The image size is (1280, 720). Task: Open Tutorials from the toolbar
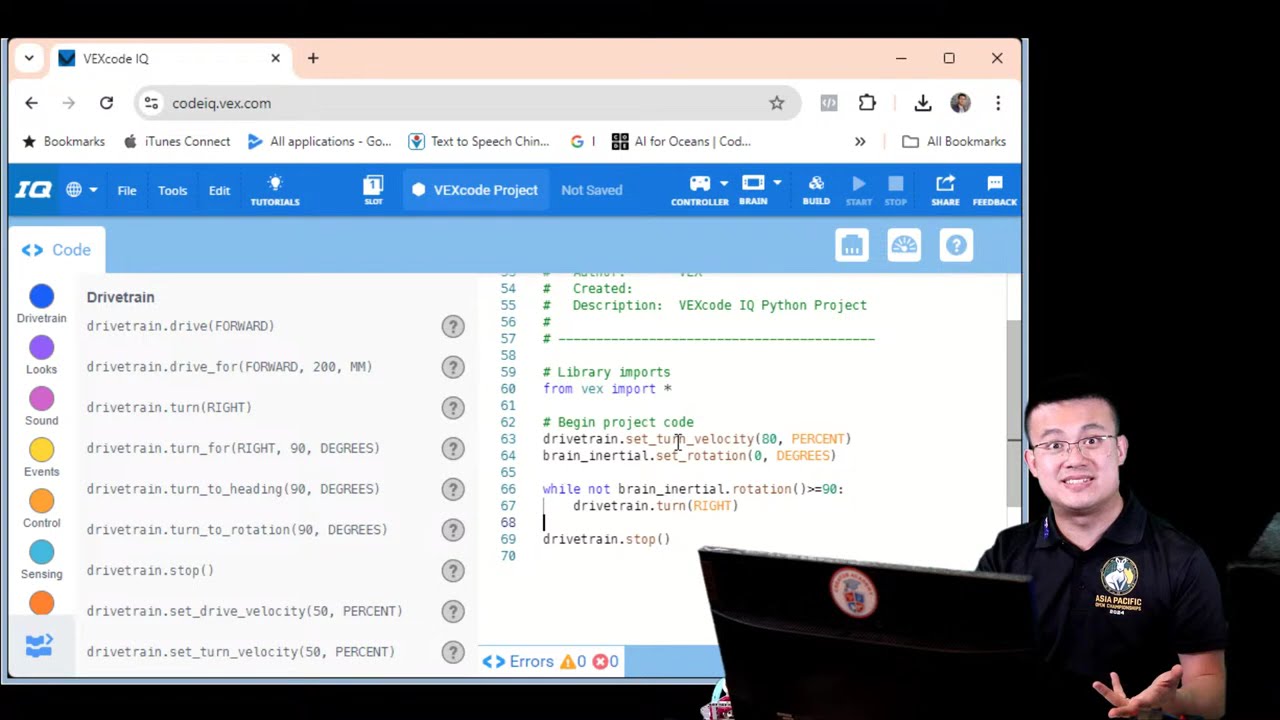[275, 190]
